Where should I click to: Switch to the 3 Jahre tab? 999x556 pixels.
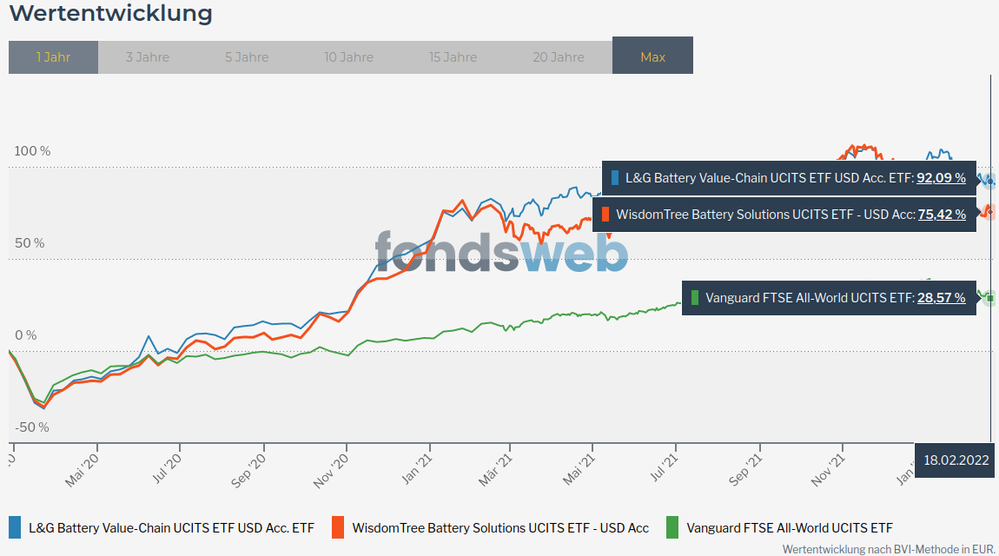[x=147, y=57]
